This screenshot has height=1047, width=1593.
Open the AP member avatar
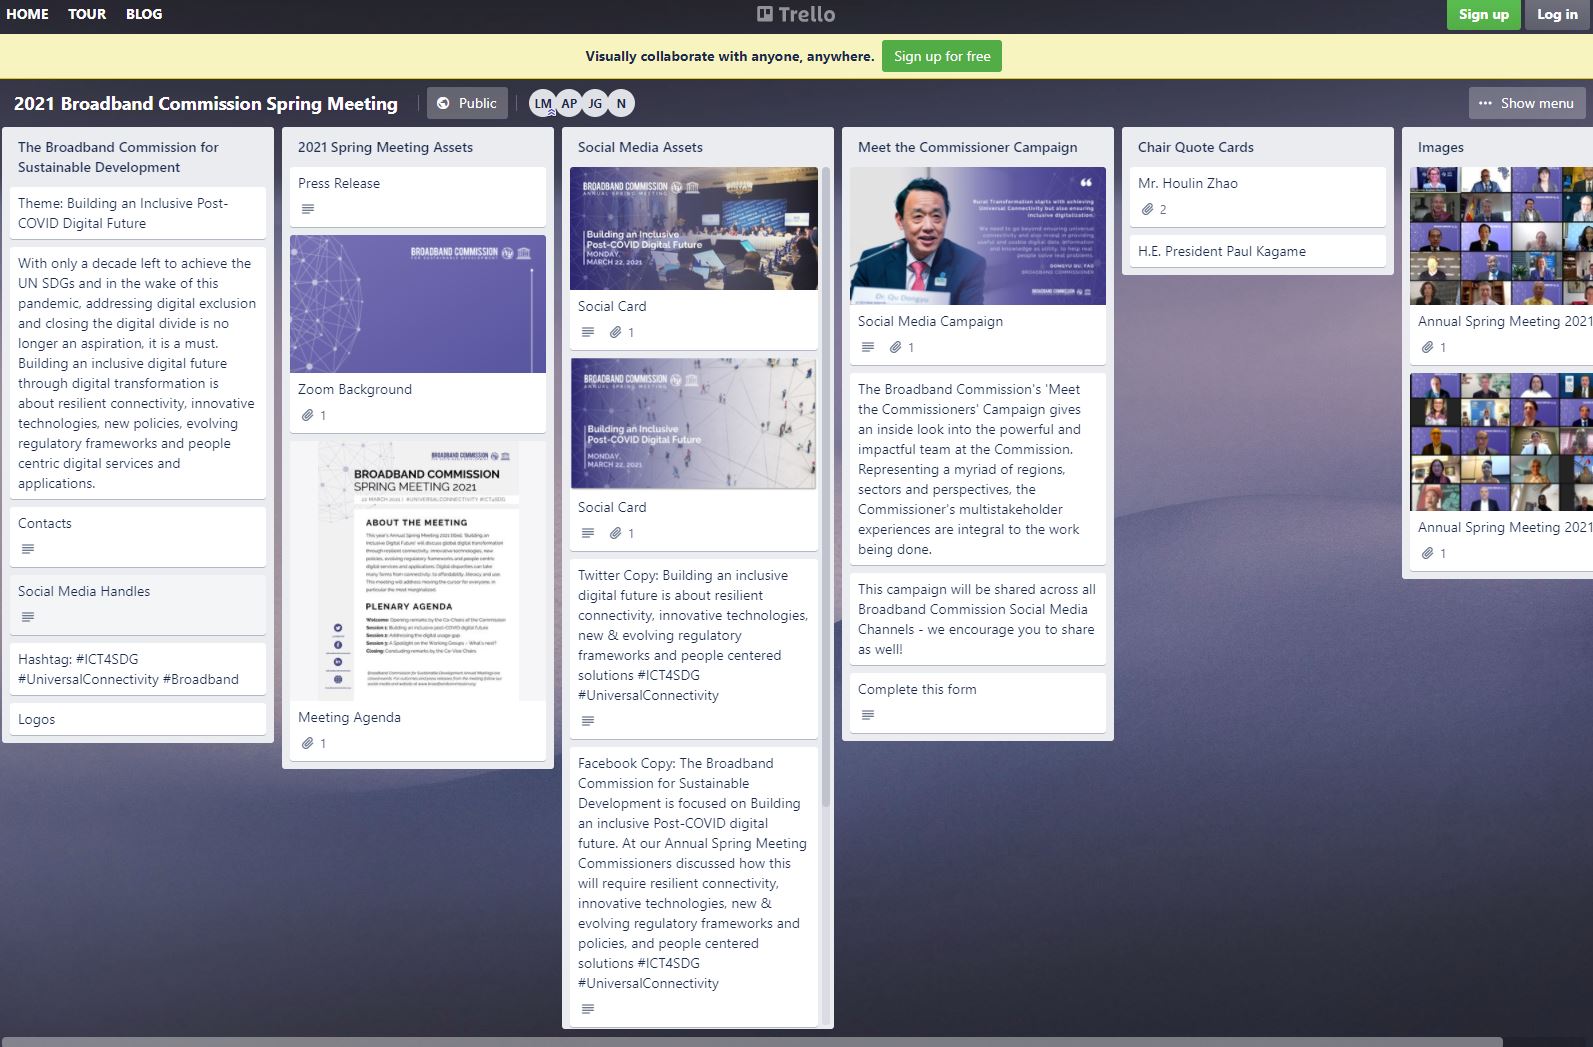click(569, 103)
